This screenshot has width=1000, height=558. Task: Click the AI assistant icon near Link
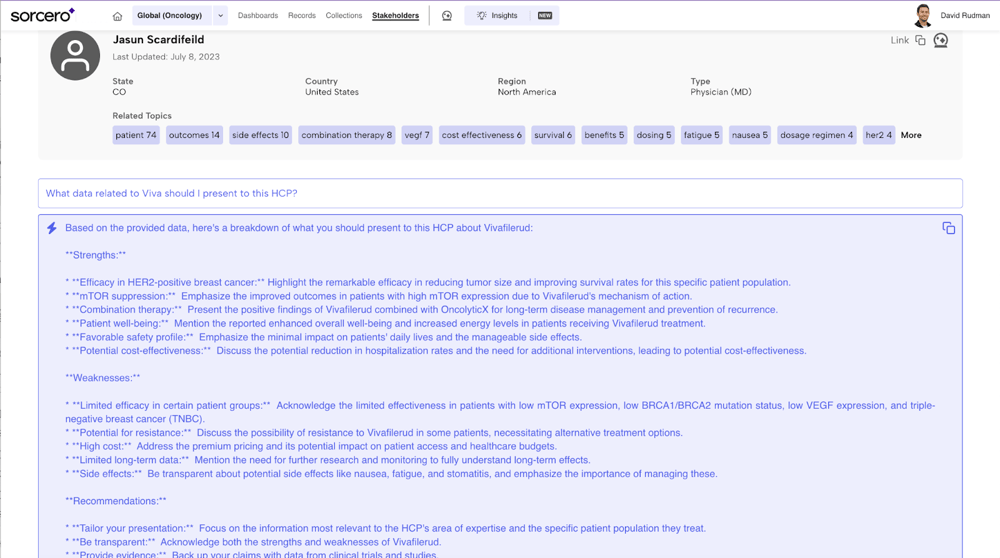pyautogui.click(x=941, y=40)
